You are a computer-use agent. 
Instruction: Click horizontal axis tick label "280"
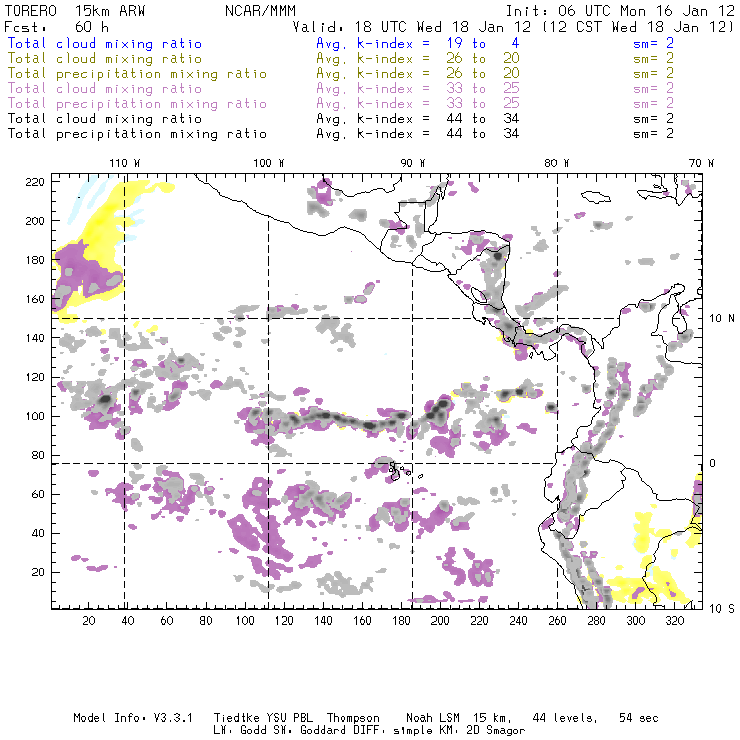[597, 621]
